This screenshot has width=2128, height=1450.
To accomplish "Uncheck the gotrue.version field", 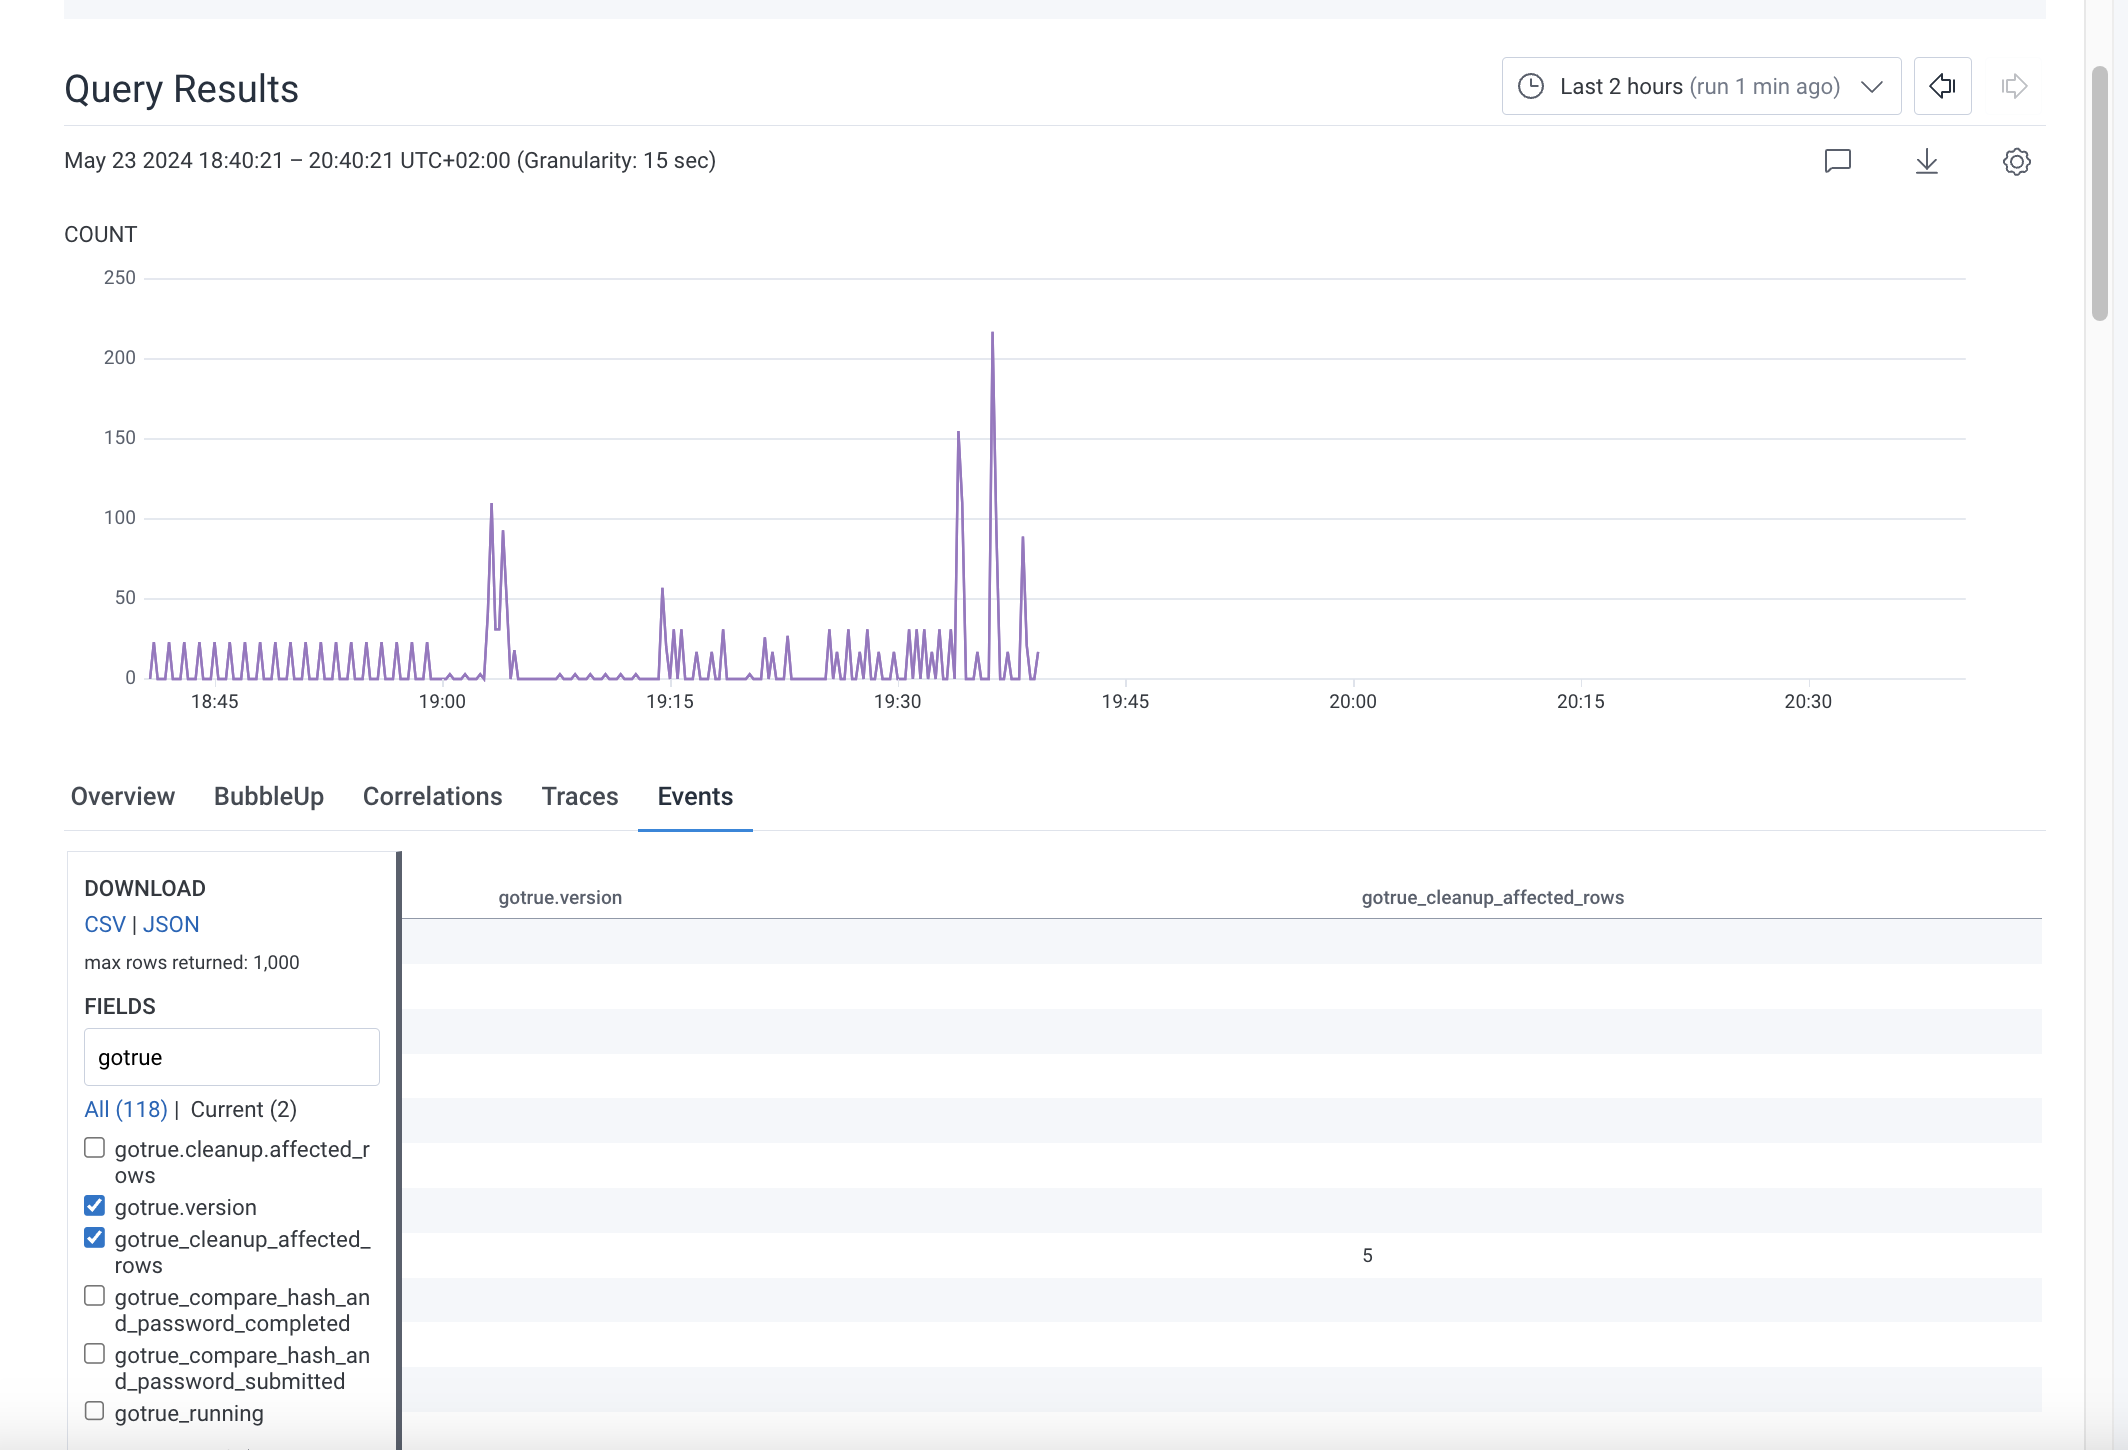I will click(95, 1206).
